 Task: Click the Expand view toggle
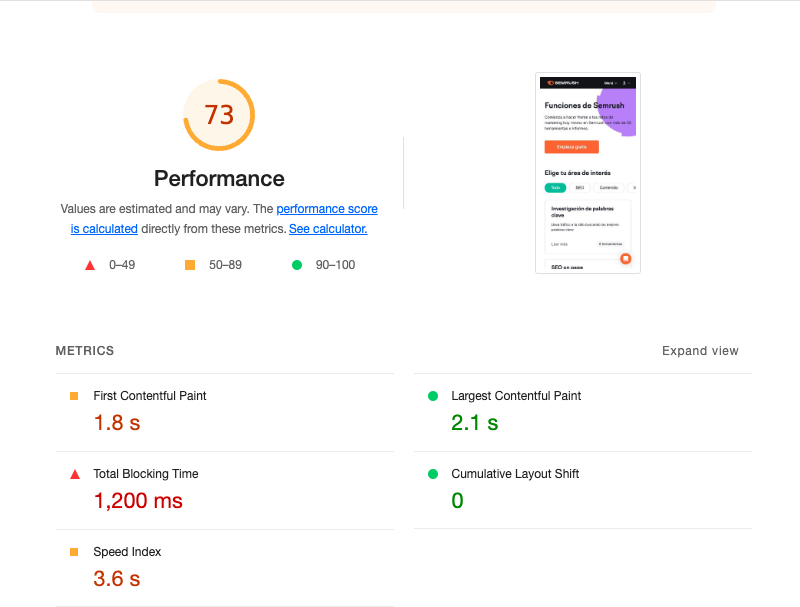click(x=700, y=351)
